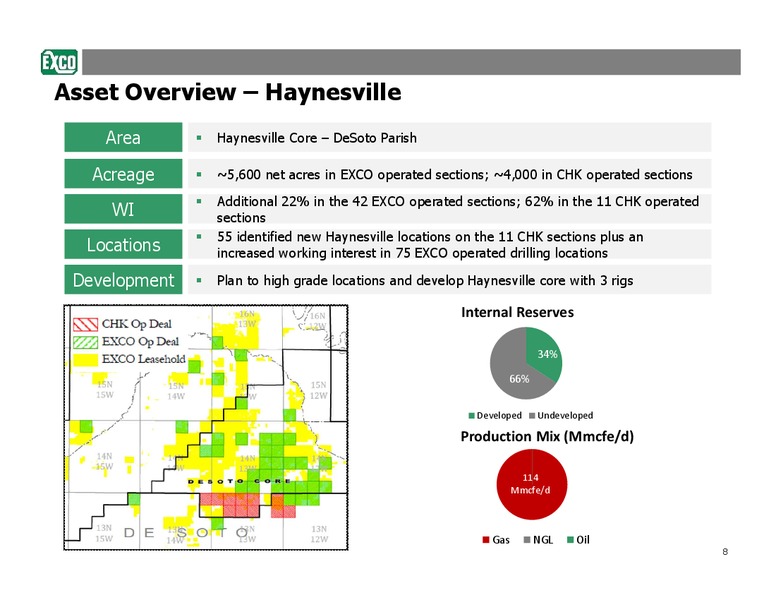
Task: Click the 55 identified new Haynesville locations text
Action: click(430, 245)
